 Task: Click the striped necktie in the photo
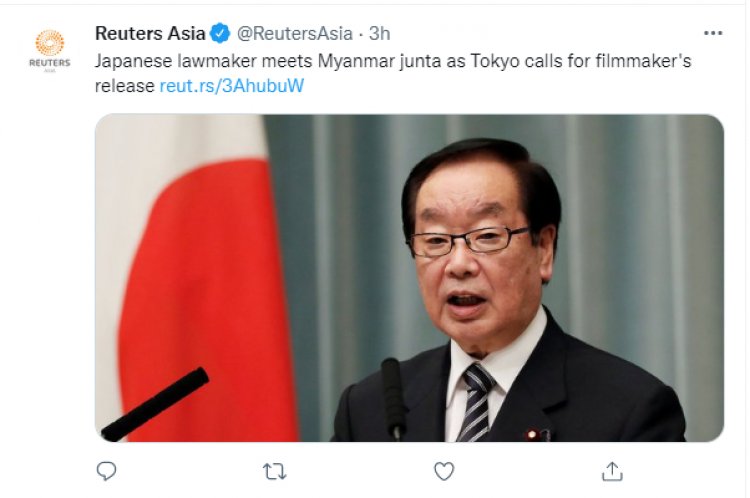click(x=476, y=402)
